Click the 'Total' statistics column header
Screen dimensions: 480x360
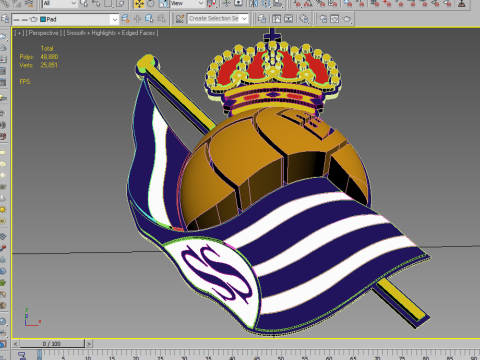tap(47, 48)
